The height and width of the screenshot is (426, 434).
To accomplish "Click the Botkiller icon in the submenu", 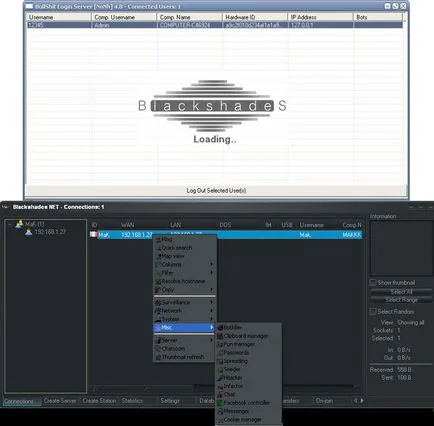I will [x=220, y=328].
